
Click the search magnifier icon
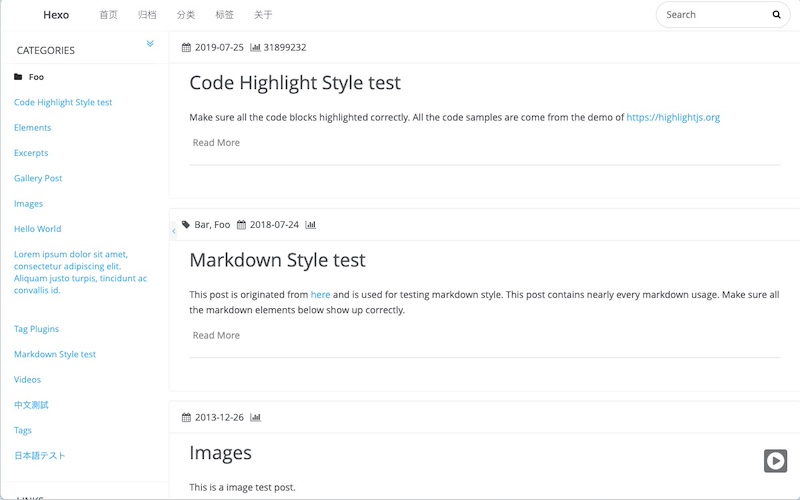click(777, 15)
